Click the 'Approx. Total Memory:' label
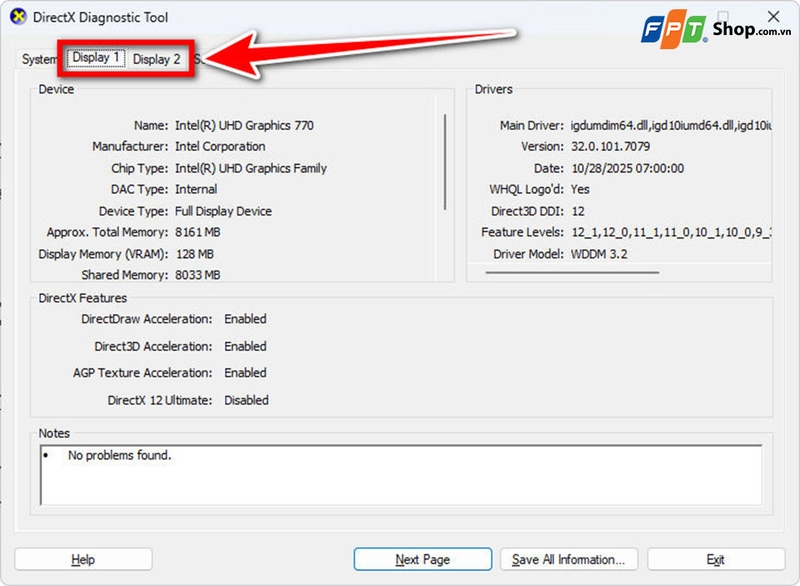The image size is (800, 586). [x=107, y=232]
